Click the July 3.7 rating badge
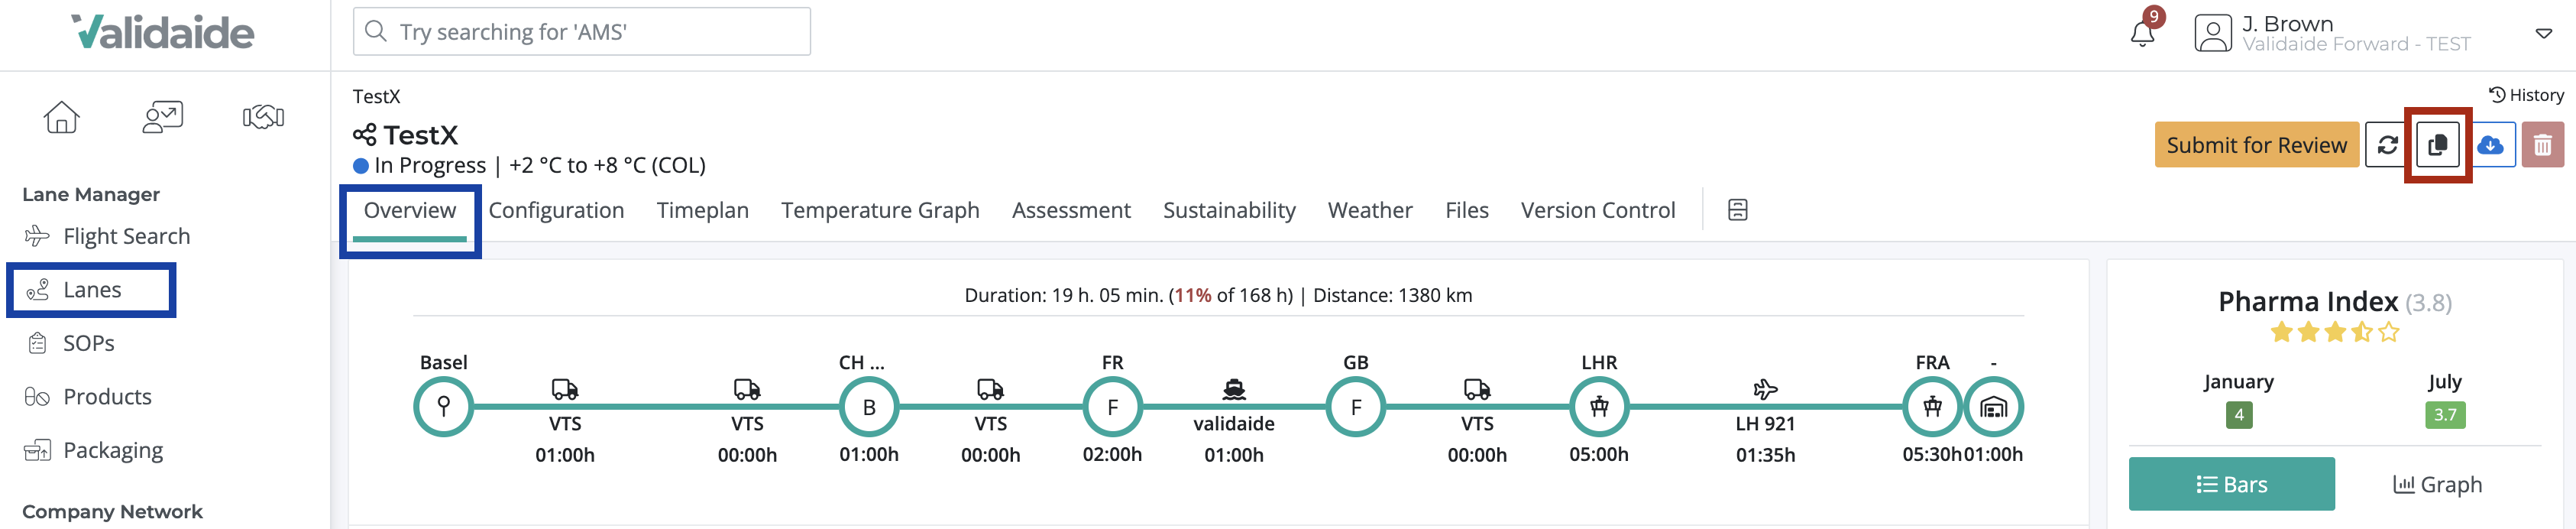The width and height of the screenshot is (2576, 529). pyautogui.click(x=2444, y=414)
